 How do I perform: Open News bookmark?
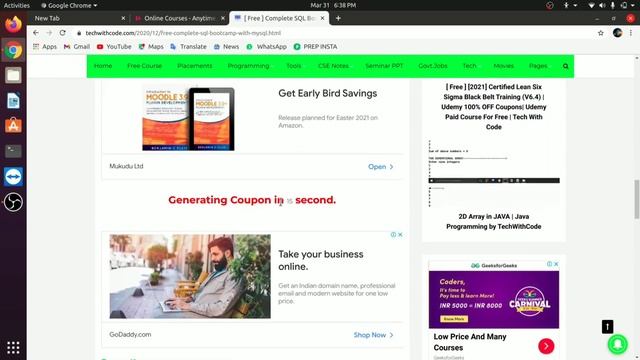click(227, 47)
